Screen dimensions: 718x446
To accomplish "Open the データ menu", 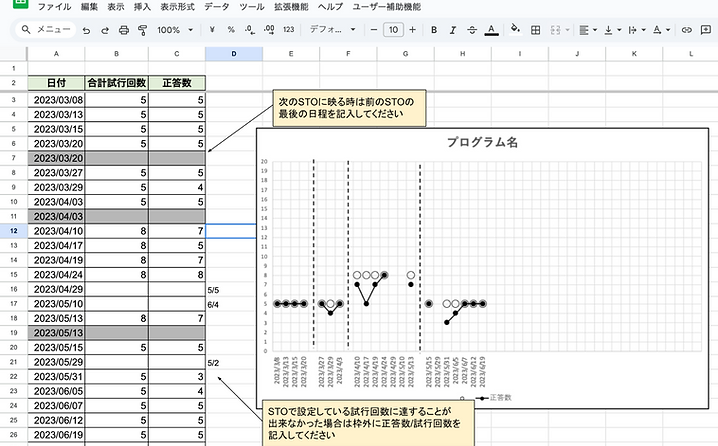I will point(217,6).
